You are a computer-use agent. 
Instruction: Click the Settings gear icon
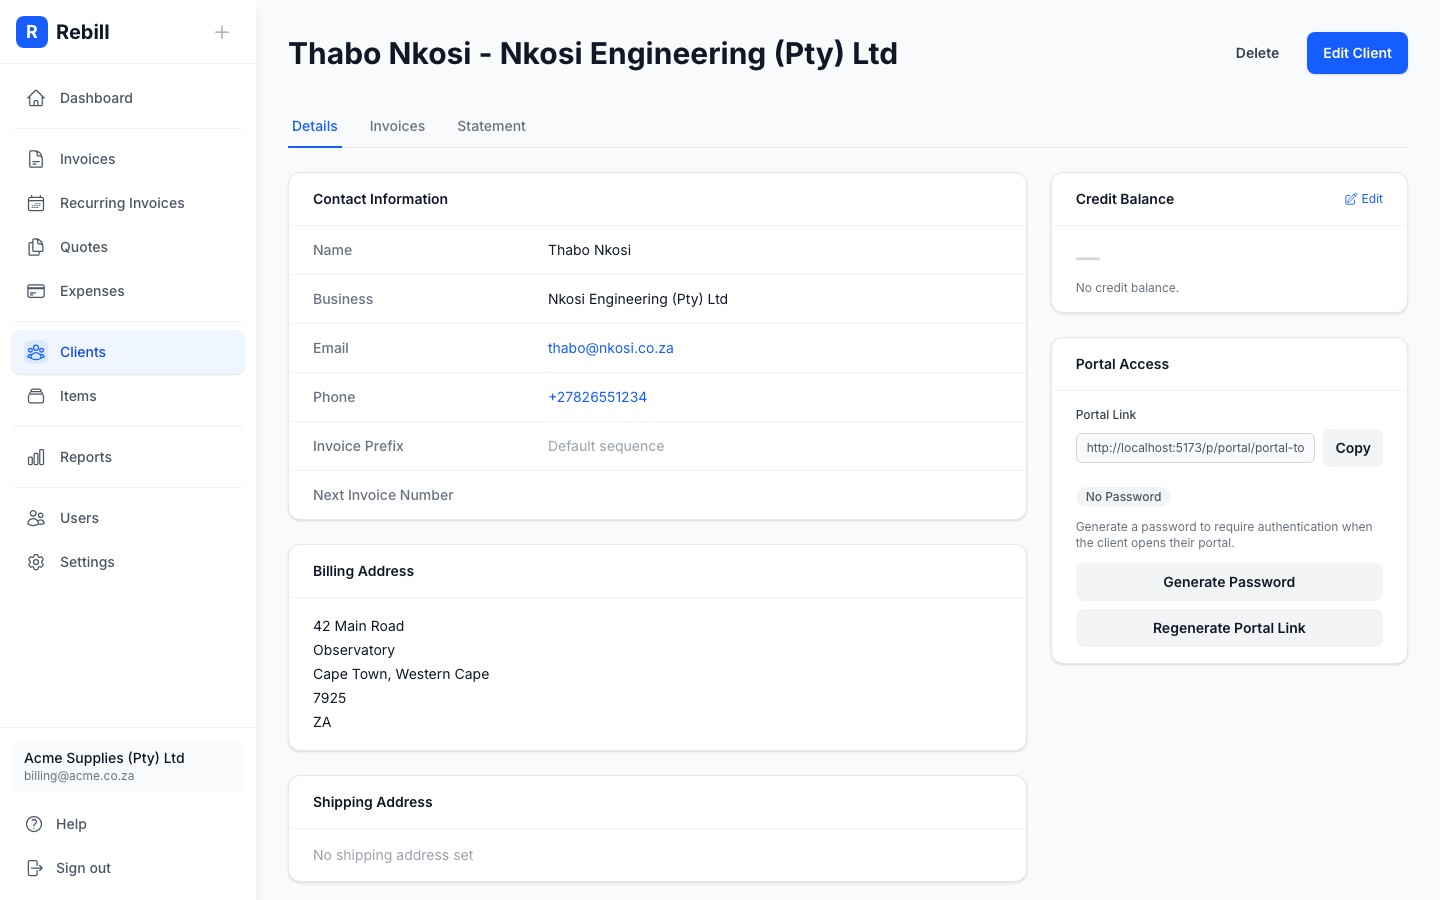pyautogui.click(x=36, y=562)
